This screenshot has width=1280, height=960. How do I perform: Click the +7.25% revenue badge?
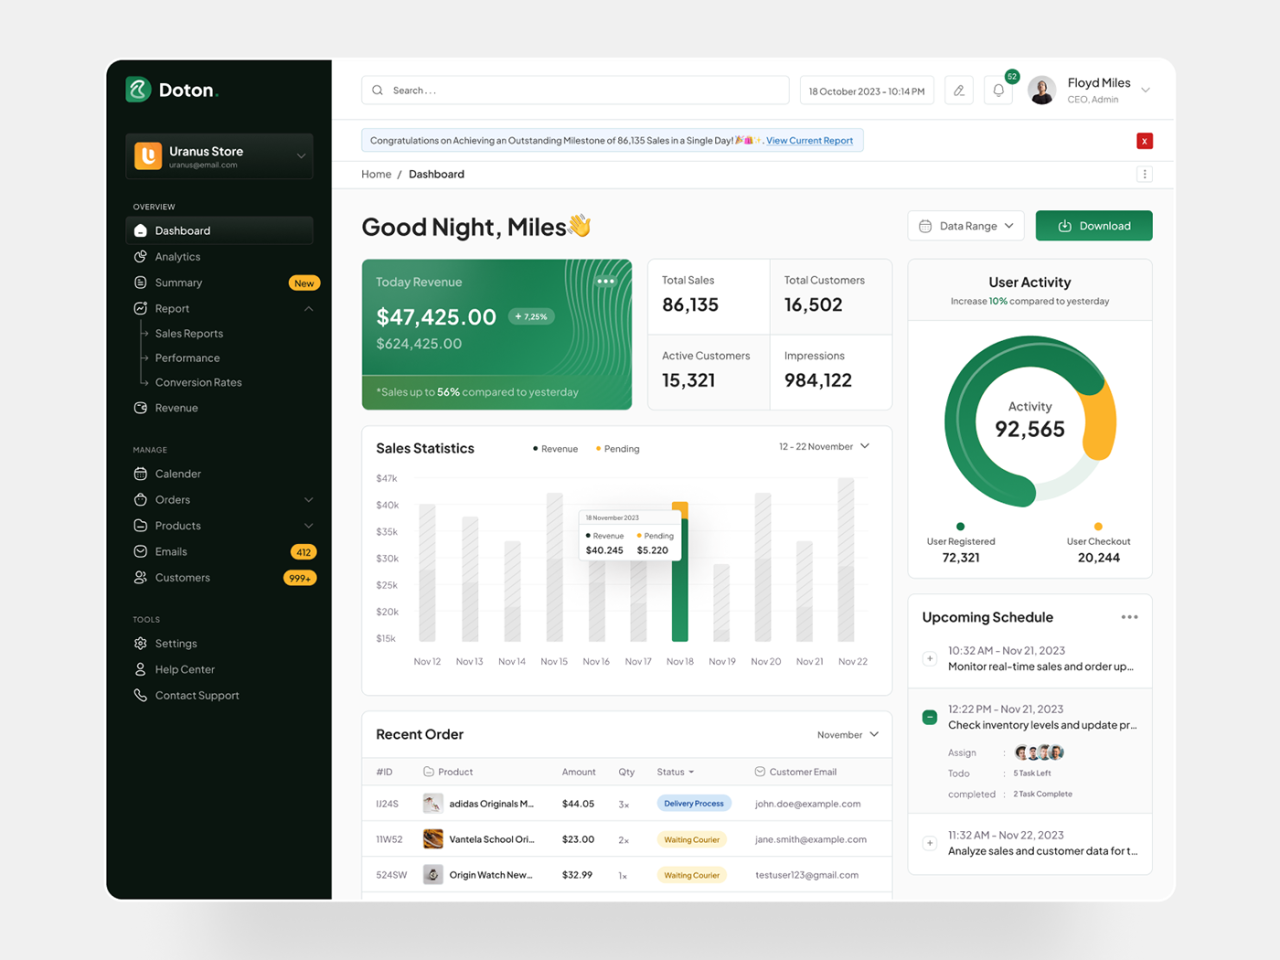point(531,317)
